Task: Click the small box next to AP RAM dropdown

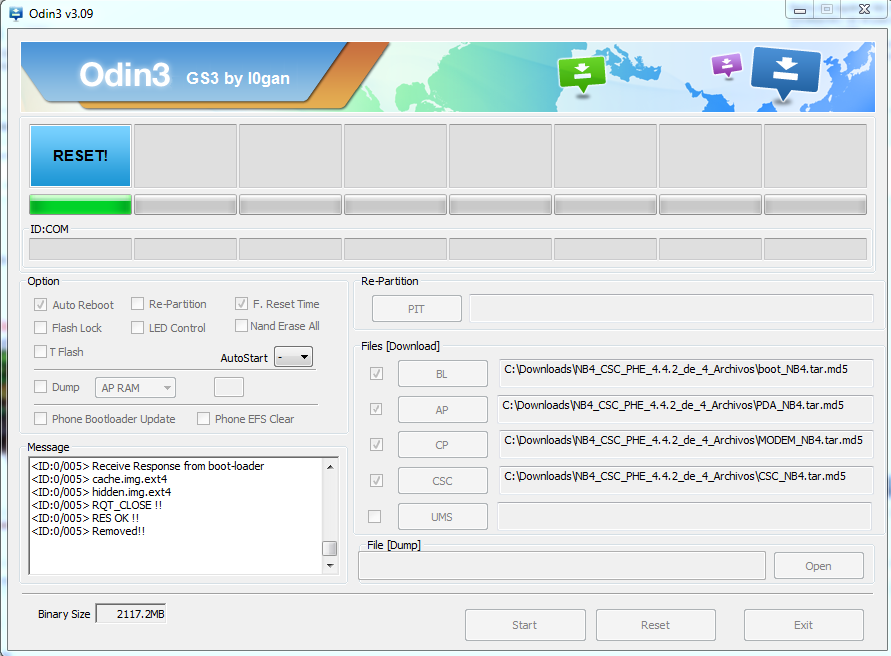Action: (229, 387)
